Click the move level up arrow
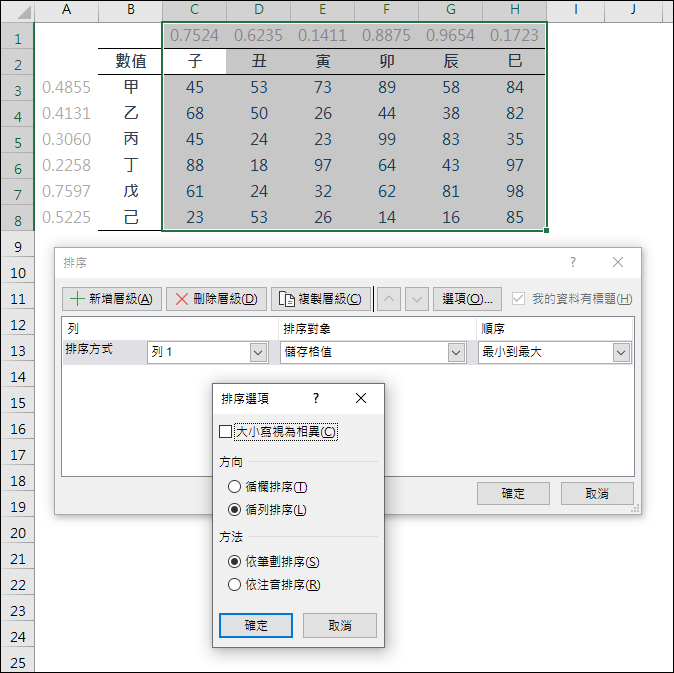Image resolution: width=674 pixels, height=673 pixels. pos(389,299)
